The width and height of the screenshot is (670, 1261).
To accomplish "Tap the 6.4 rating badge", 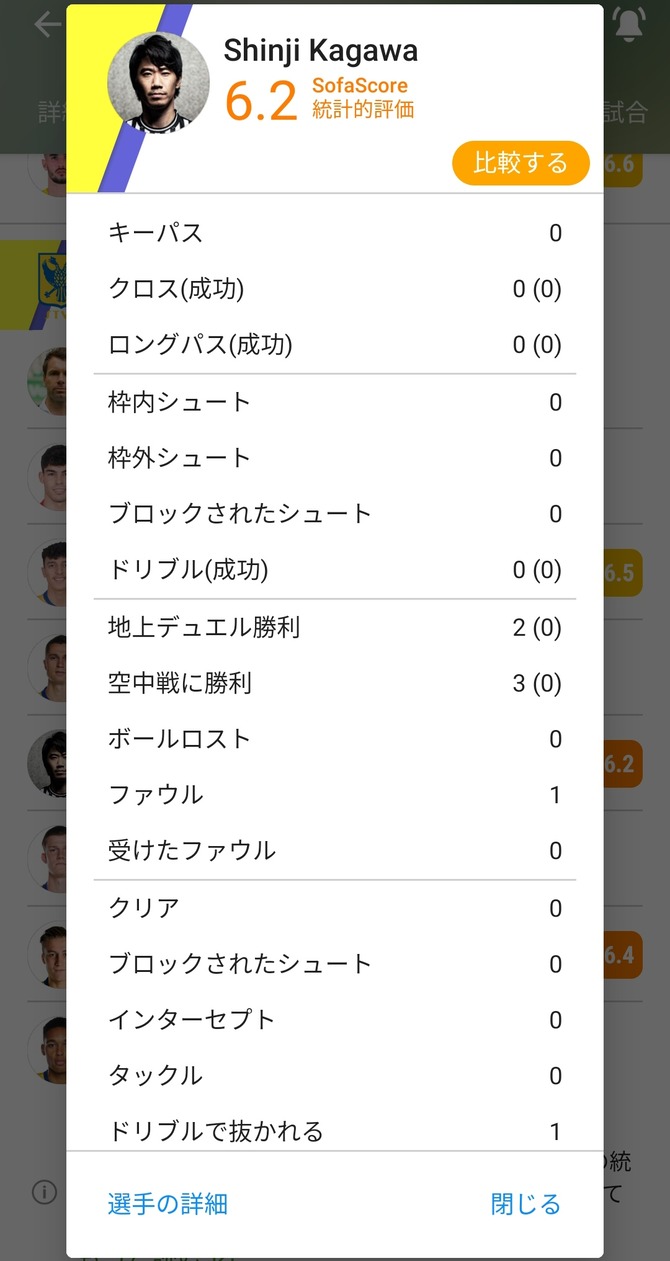I will tap(622, 955).
